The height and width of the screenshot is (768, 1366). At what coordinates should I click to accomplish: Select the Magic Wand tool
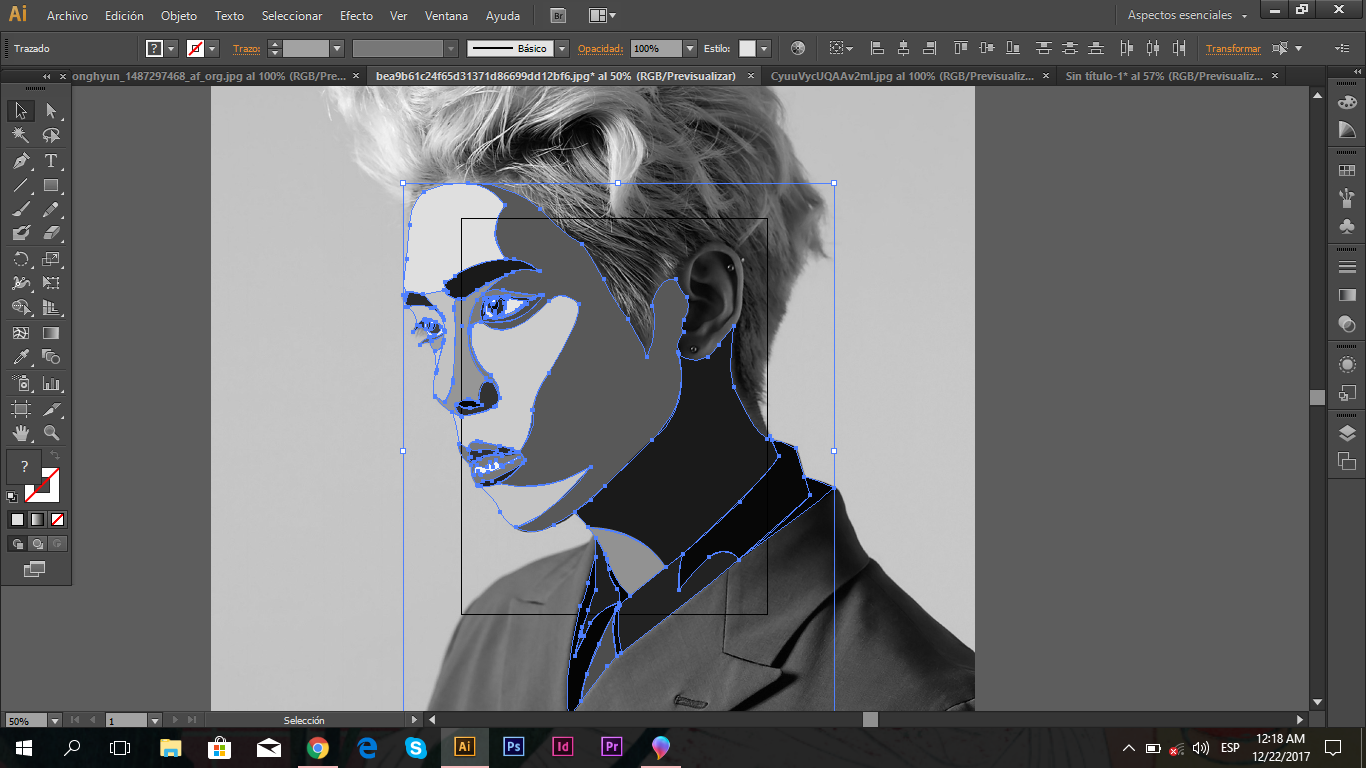[21, 136]
